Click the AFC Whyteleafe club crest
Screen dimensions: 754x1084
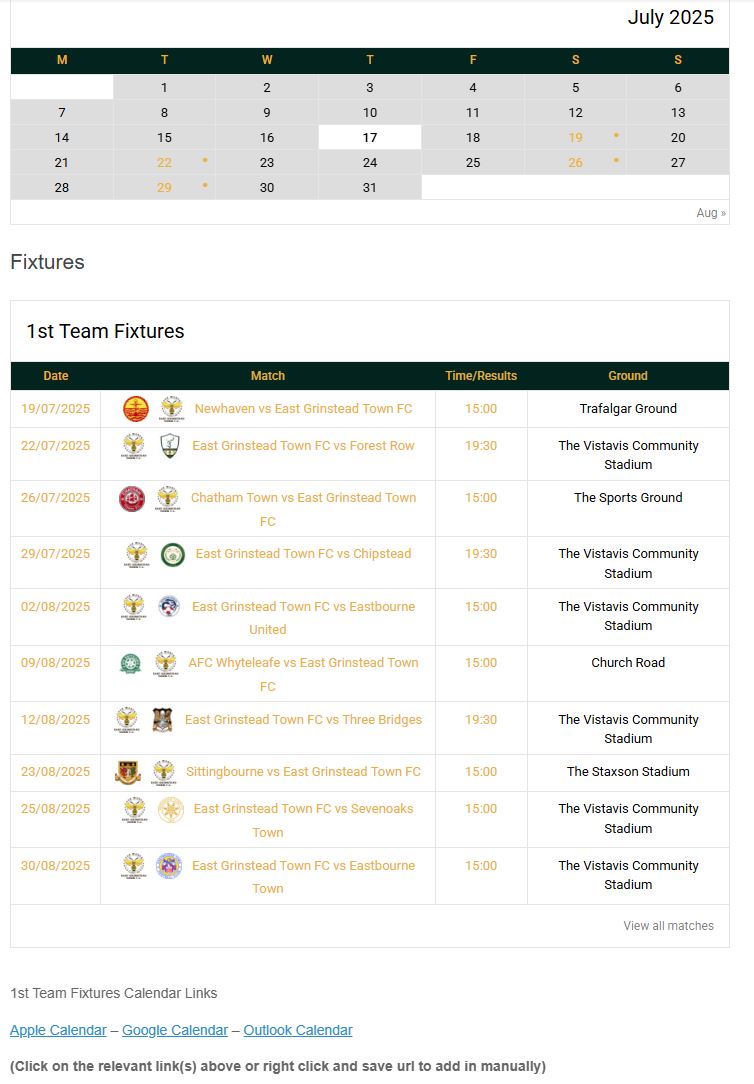[x=129, y=663]
